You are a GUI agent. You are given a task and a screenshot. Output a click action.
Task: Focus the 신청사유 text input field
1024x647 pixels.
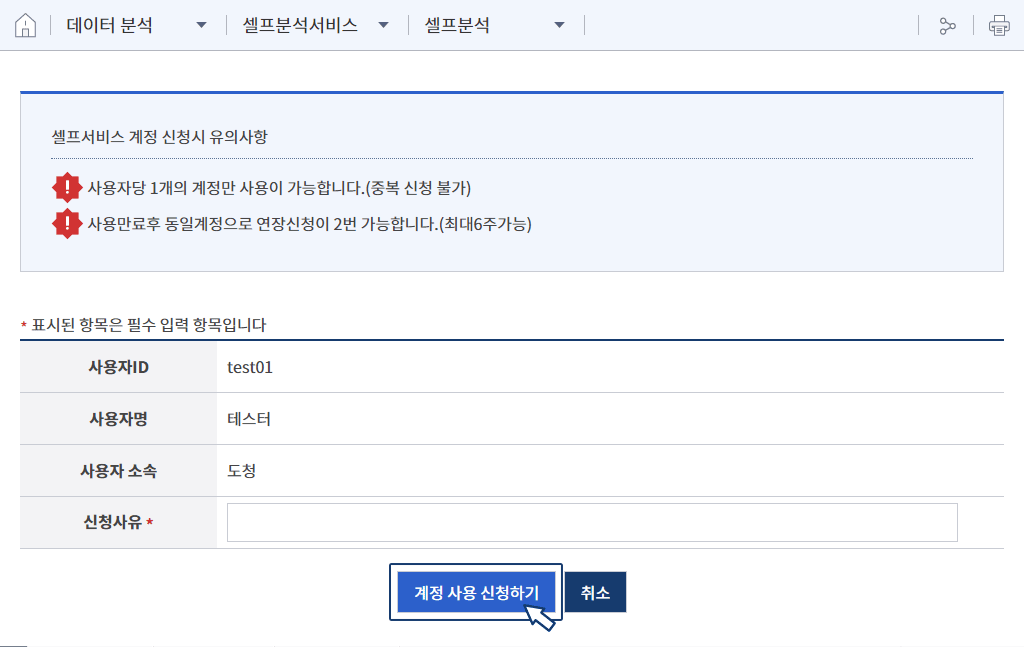pos(592,522)
